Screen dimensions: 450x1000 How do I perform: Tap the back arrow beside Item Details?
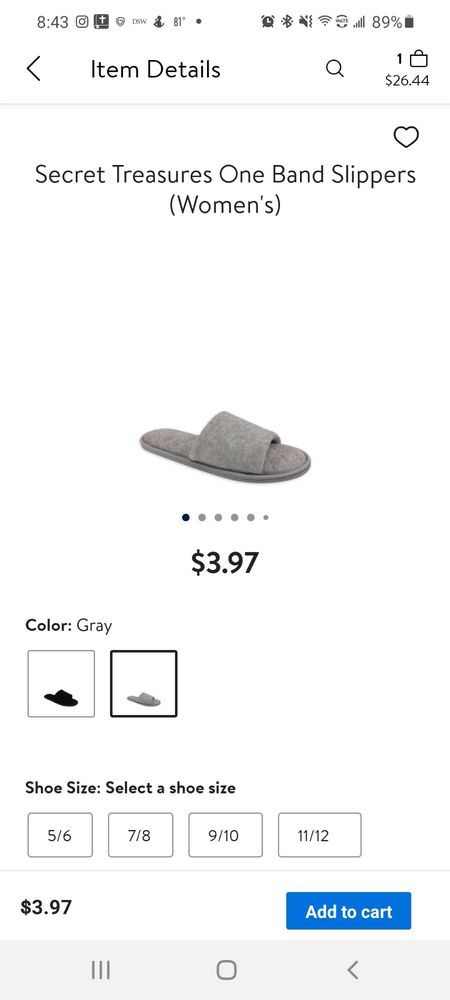[34, 68]
